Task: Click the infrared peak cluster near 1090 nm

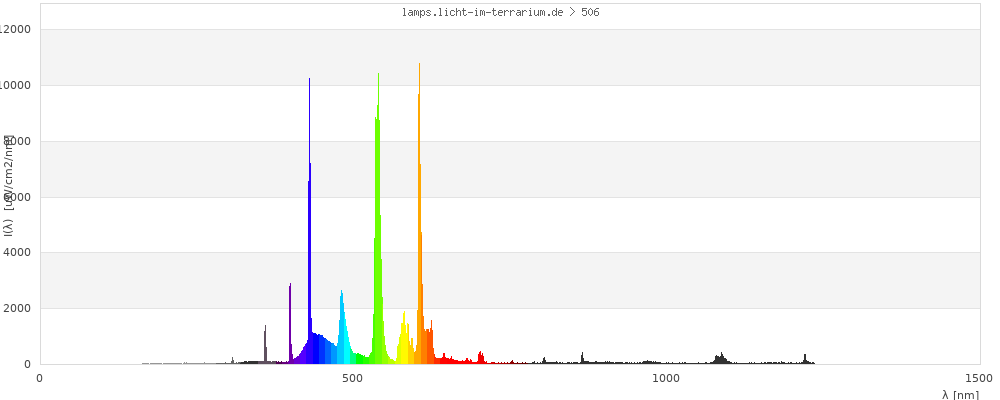Action: point(720,358)
